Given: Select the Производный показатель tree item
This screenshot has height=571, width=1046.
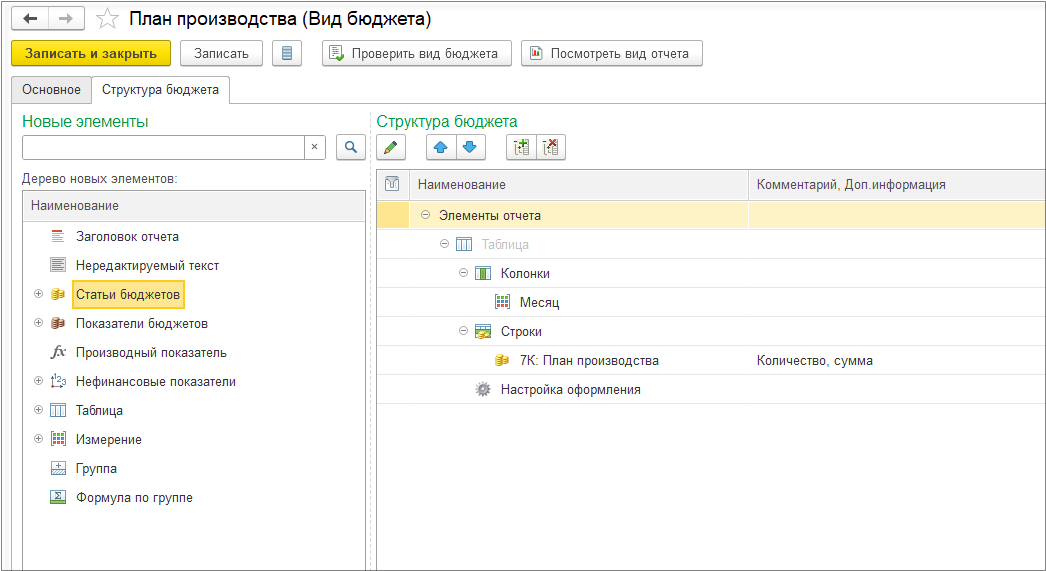Looking at the screenshot, I should pos(151,352).
